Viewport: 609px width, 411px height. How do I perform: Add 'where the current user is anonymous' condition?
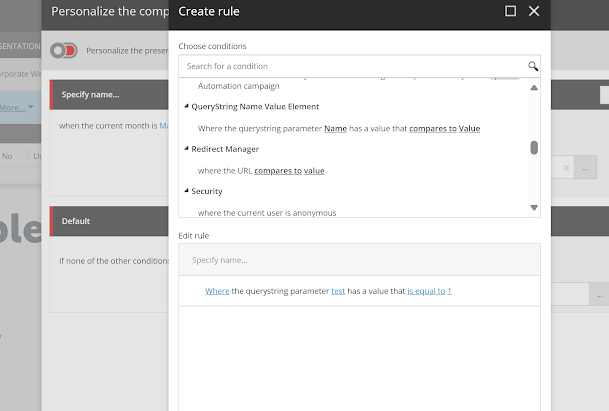267,213
